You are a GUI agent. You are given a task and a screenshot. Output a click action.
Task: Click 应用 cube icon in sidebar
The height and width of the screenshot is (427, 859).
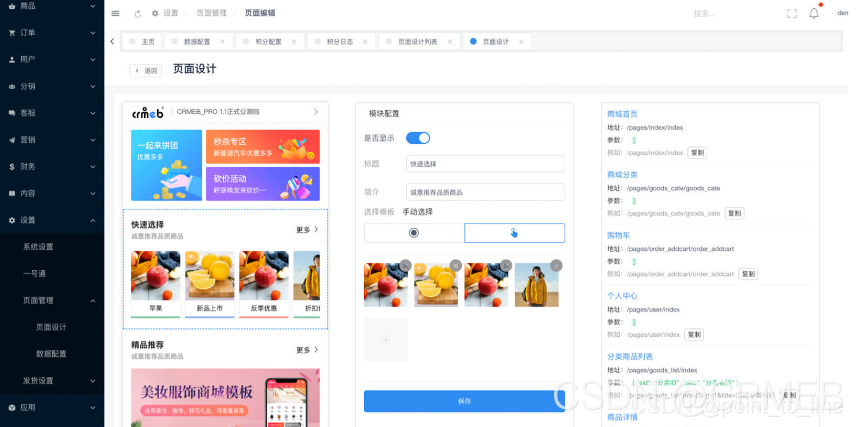(x=12, y=407)
